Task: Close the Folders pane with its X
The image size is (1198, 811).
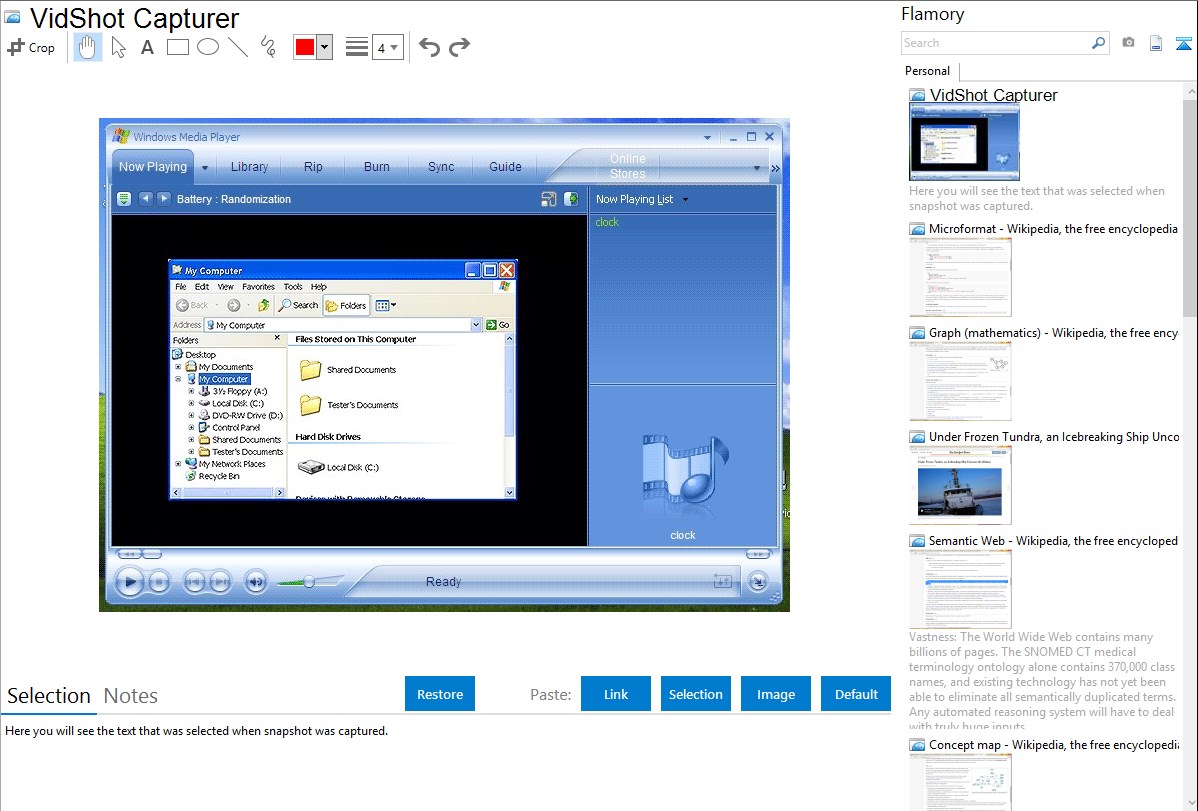Action: pyautogui.click(x=277, y=339)
